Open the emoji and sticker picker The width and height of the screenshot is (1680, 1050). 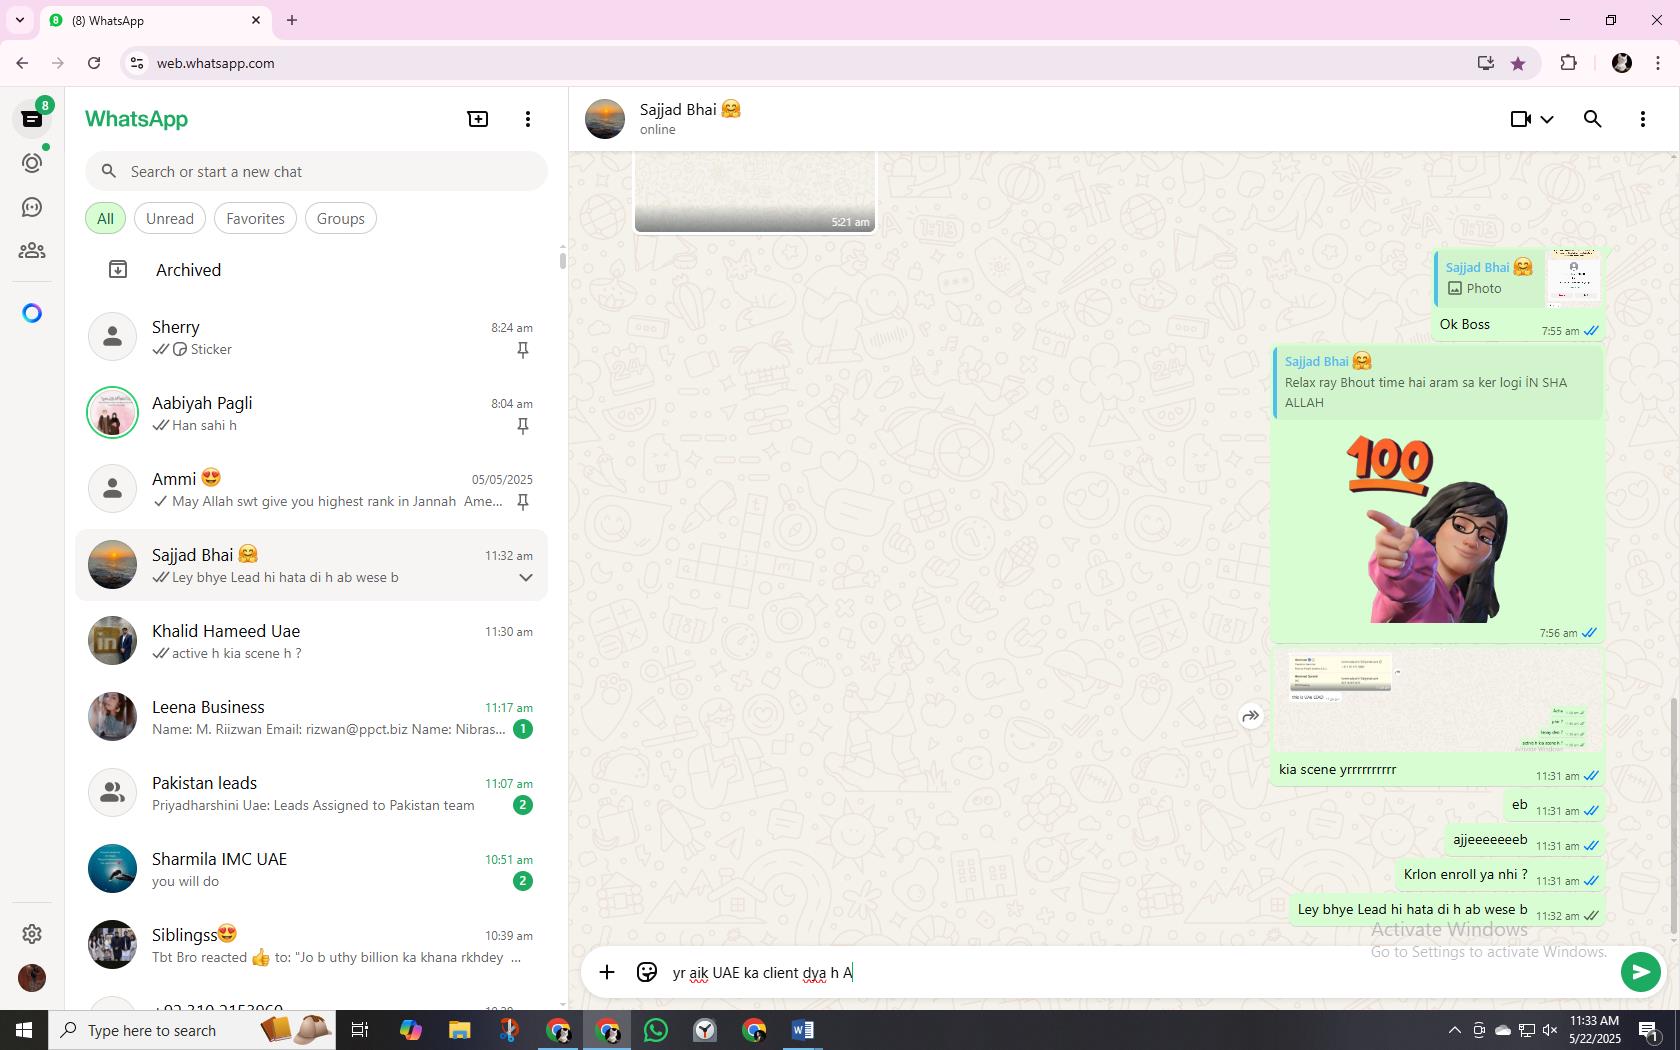click(647, 972)
